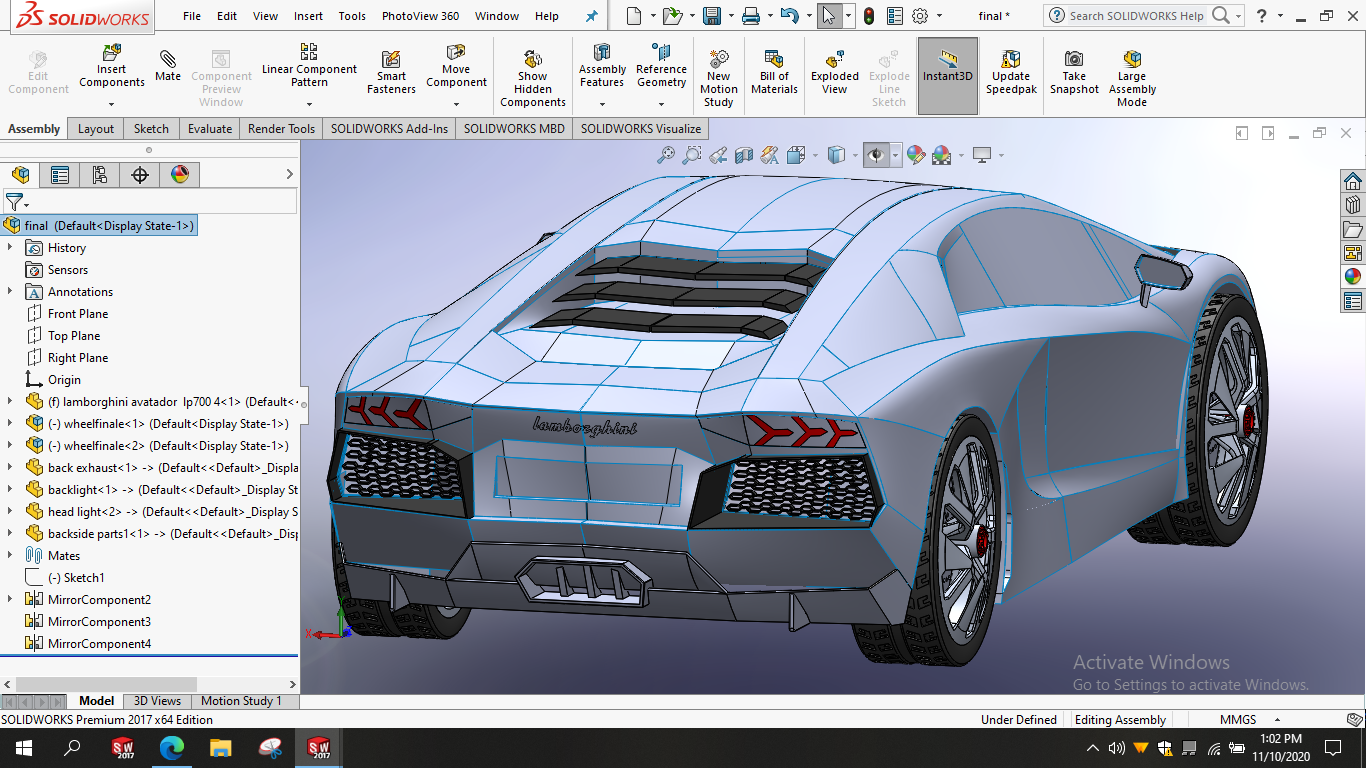
Task: Select Origin in feature tree
Action: point(64,379)
